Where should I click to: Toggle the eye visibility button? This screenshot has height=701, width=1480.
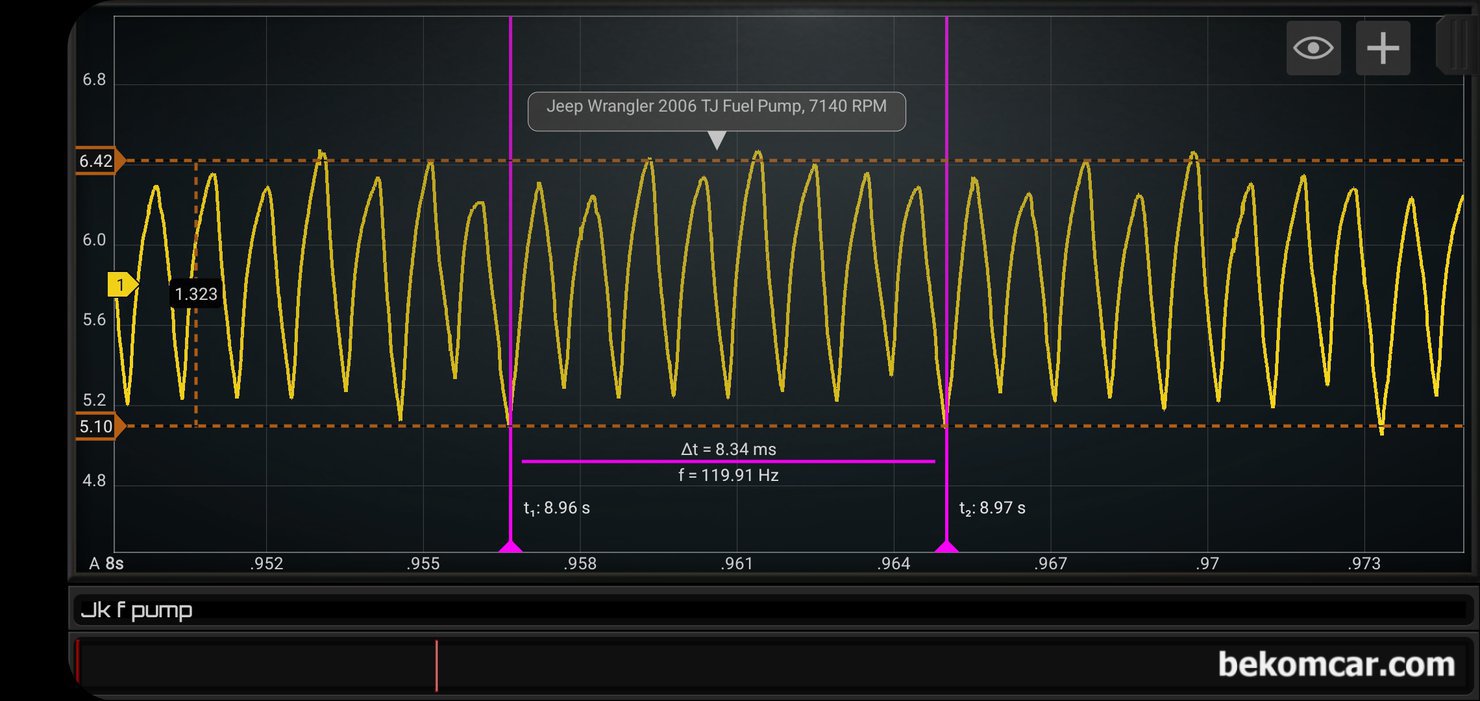click(1312, 48)
